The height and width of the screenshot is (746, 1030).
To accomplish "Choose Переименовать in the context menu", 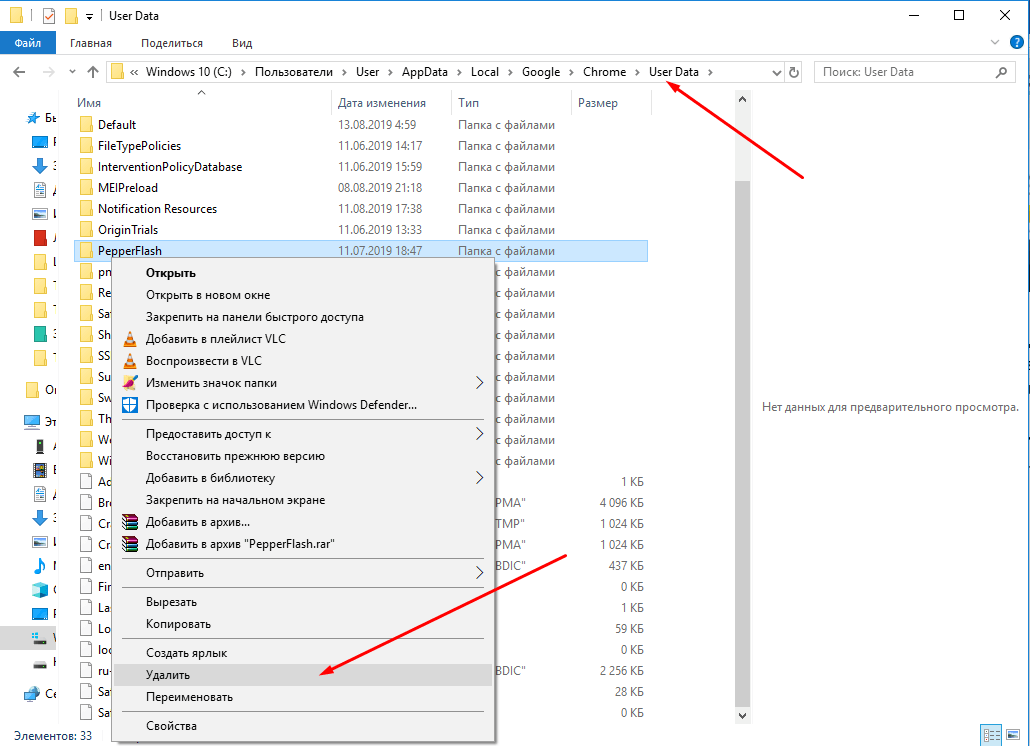I will pos(303,697).
